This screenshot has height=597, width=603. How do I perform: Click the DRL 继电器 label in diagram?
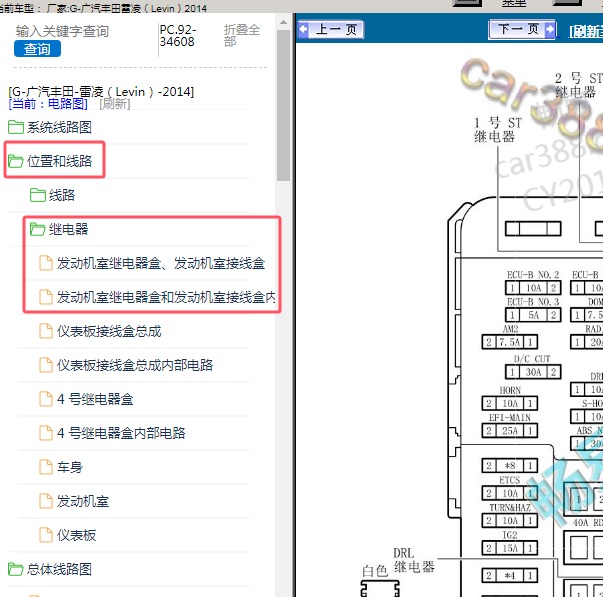point(414,560)
